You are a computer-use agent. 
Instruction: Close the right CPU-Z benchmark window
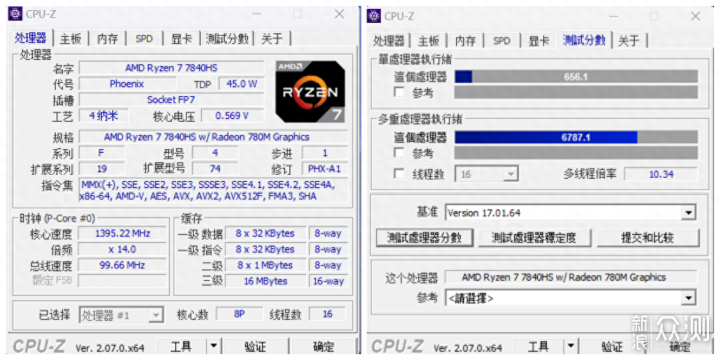(696, 16)
